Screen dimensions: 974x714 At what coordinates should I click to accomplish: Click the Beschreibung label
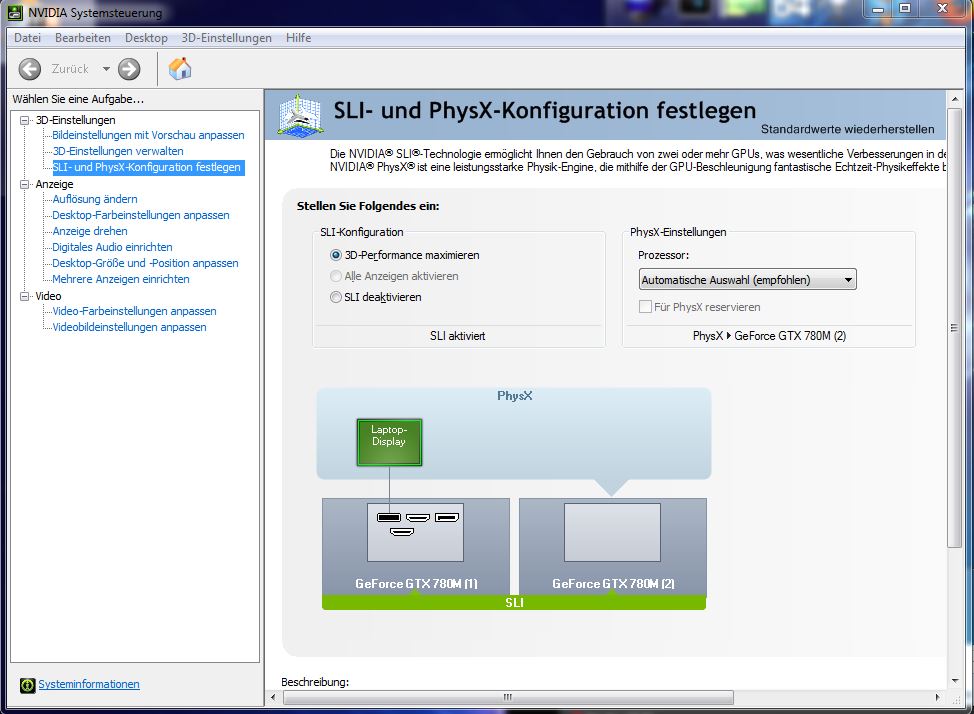(315, 682)
